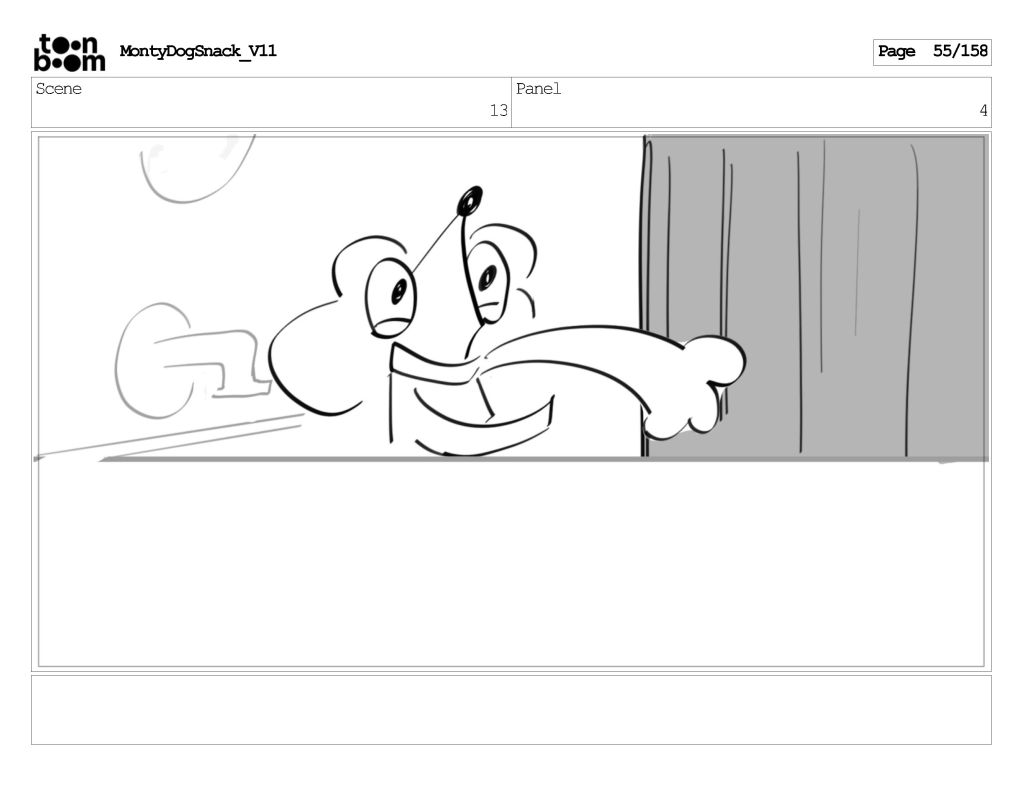Viewport: 1024px width, 791px height.
Task: Click the Panel label in header
Action: [539, 89]
